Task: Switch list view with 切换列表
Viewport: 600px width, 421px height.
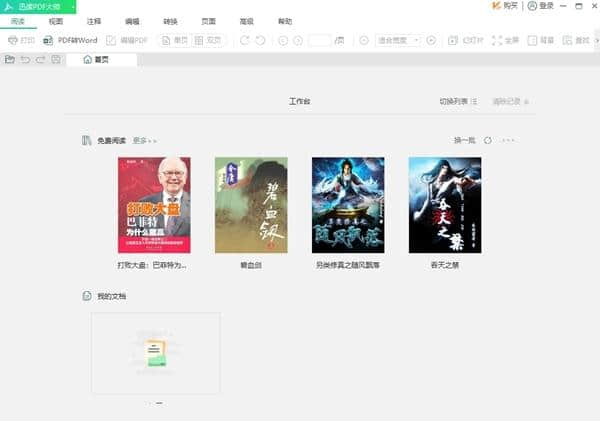Action: [458, 102]
